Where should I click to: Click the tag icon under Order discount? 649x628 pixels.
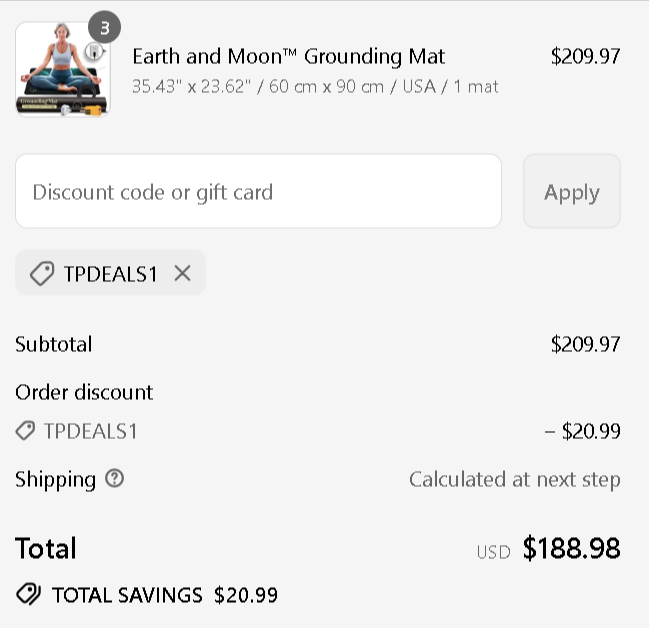[x=26, y=431]
